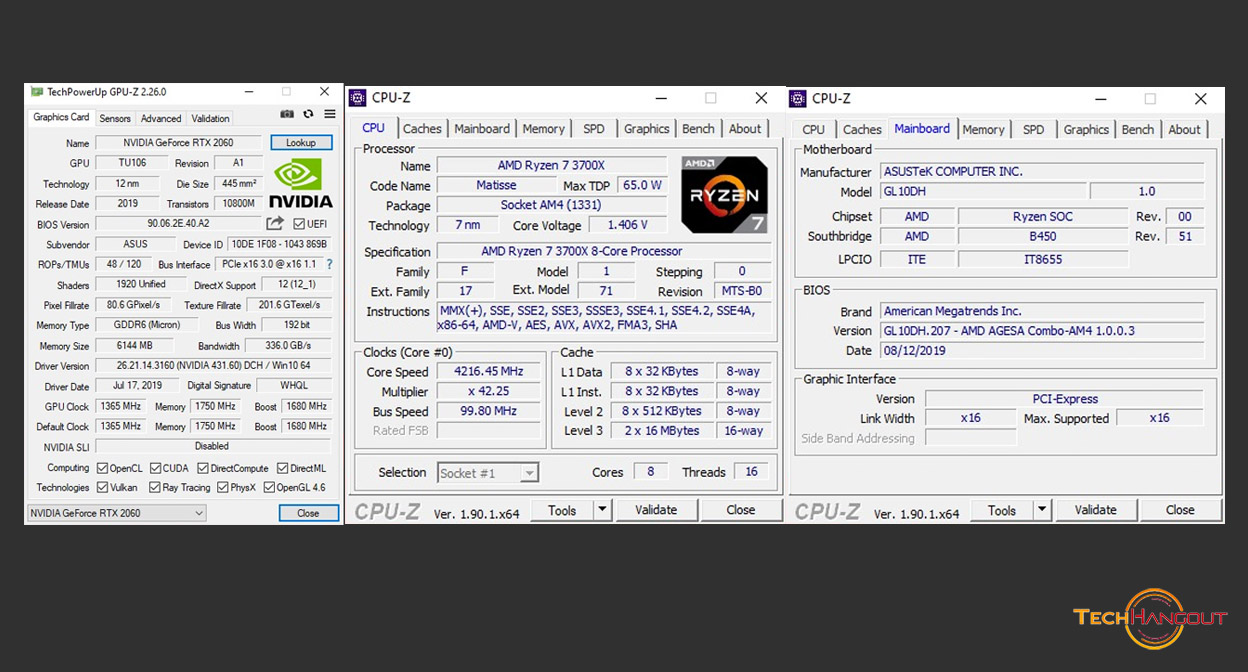Toggle the CUDA checkbox
The height and width of the screenshot is (672, 1248).
coord(155,468)
